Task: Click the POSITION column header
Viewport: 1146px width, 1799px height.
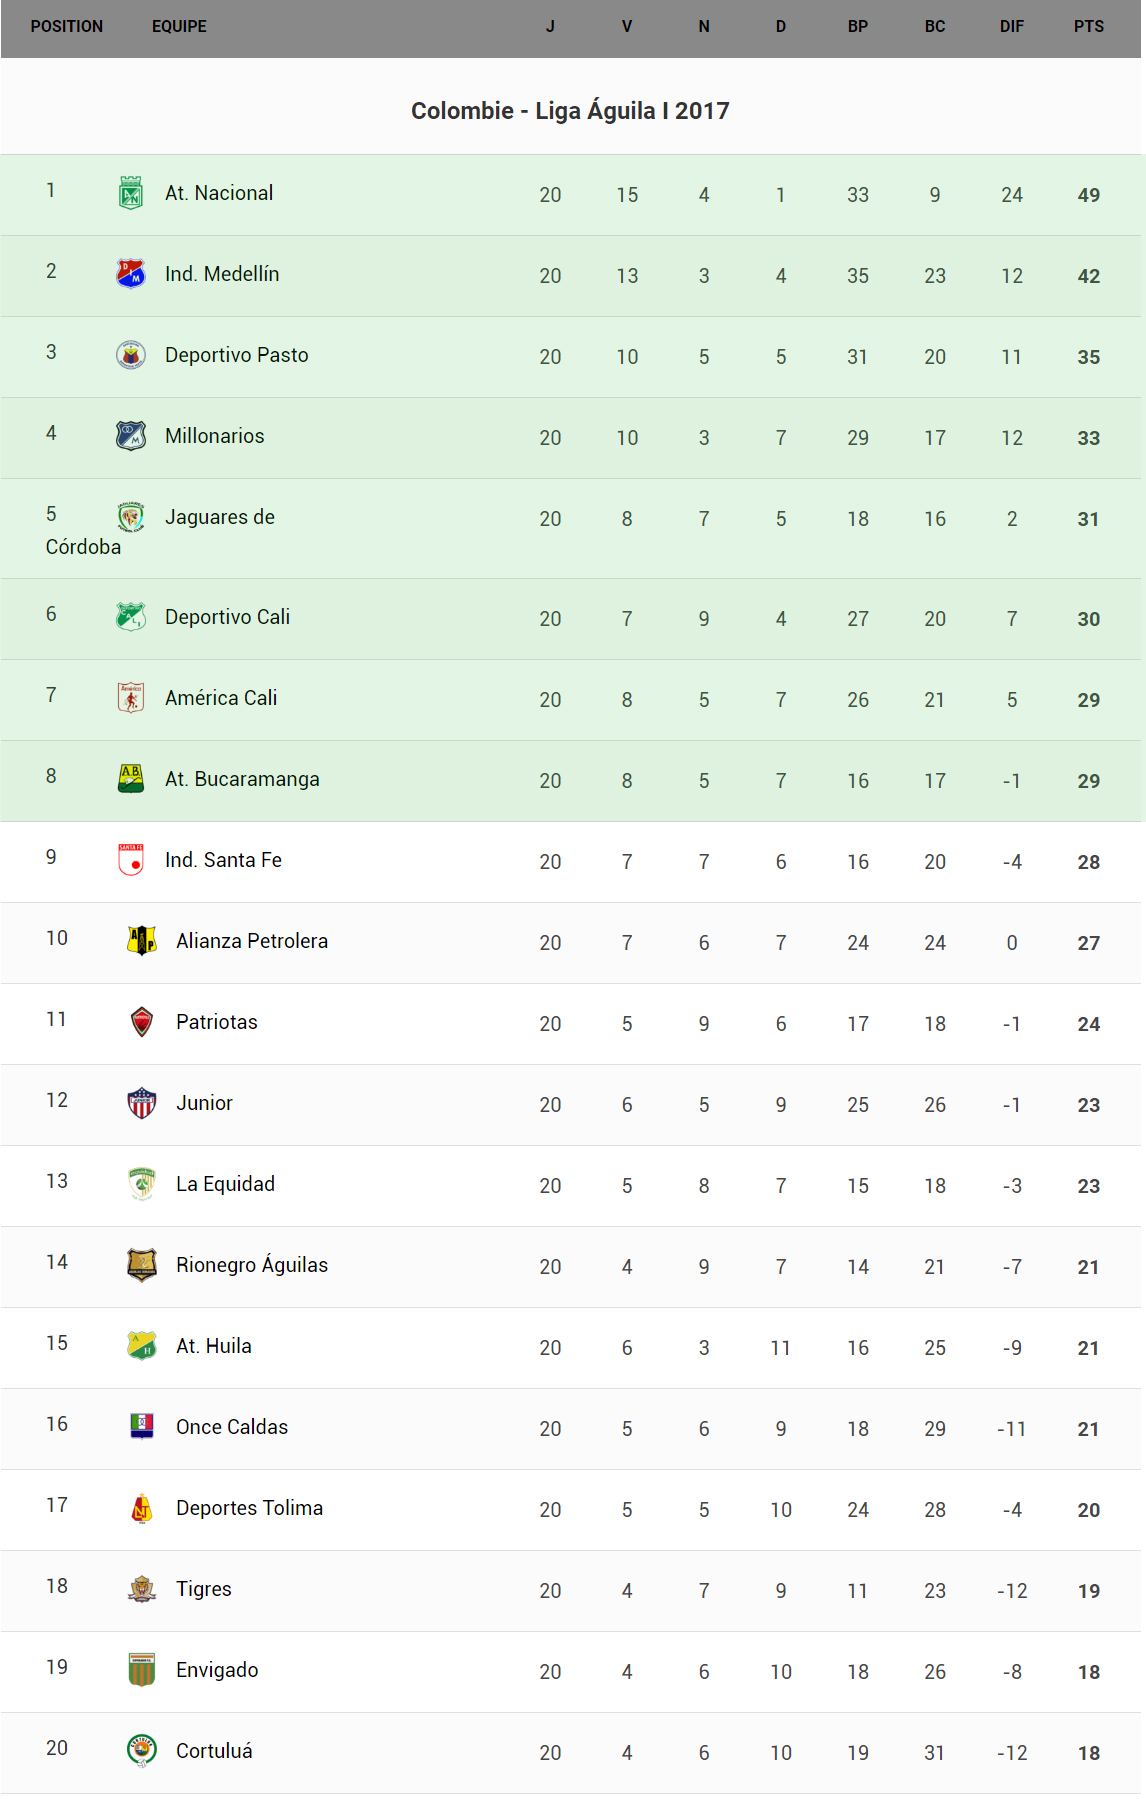Action: tap(66, 27)
